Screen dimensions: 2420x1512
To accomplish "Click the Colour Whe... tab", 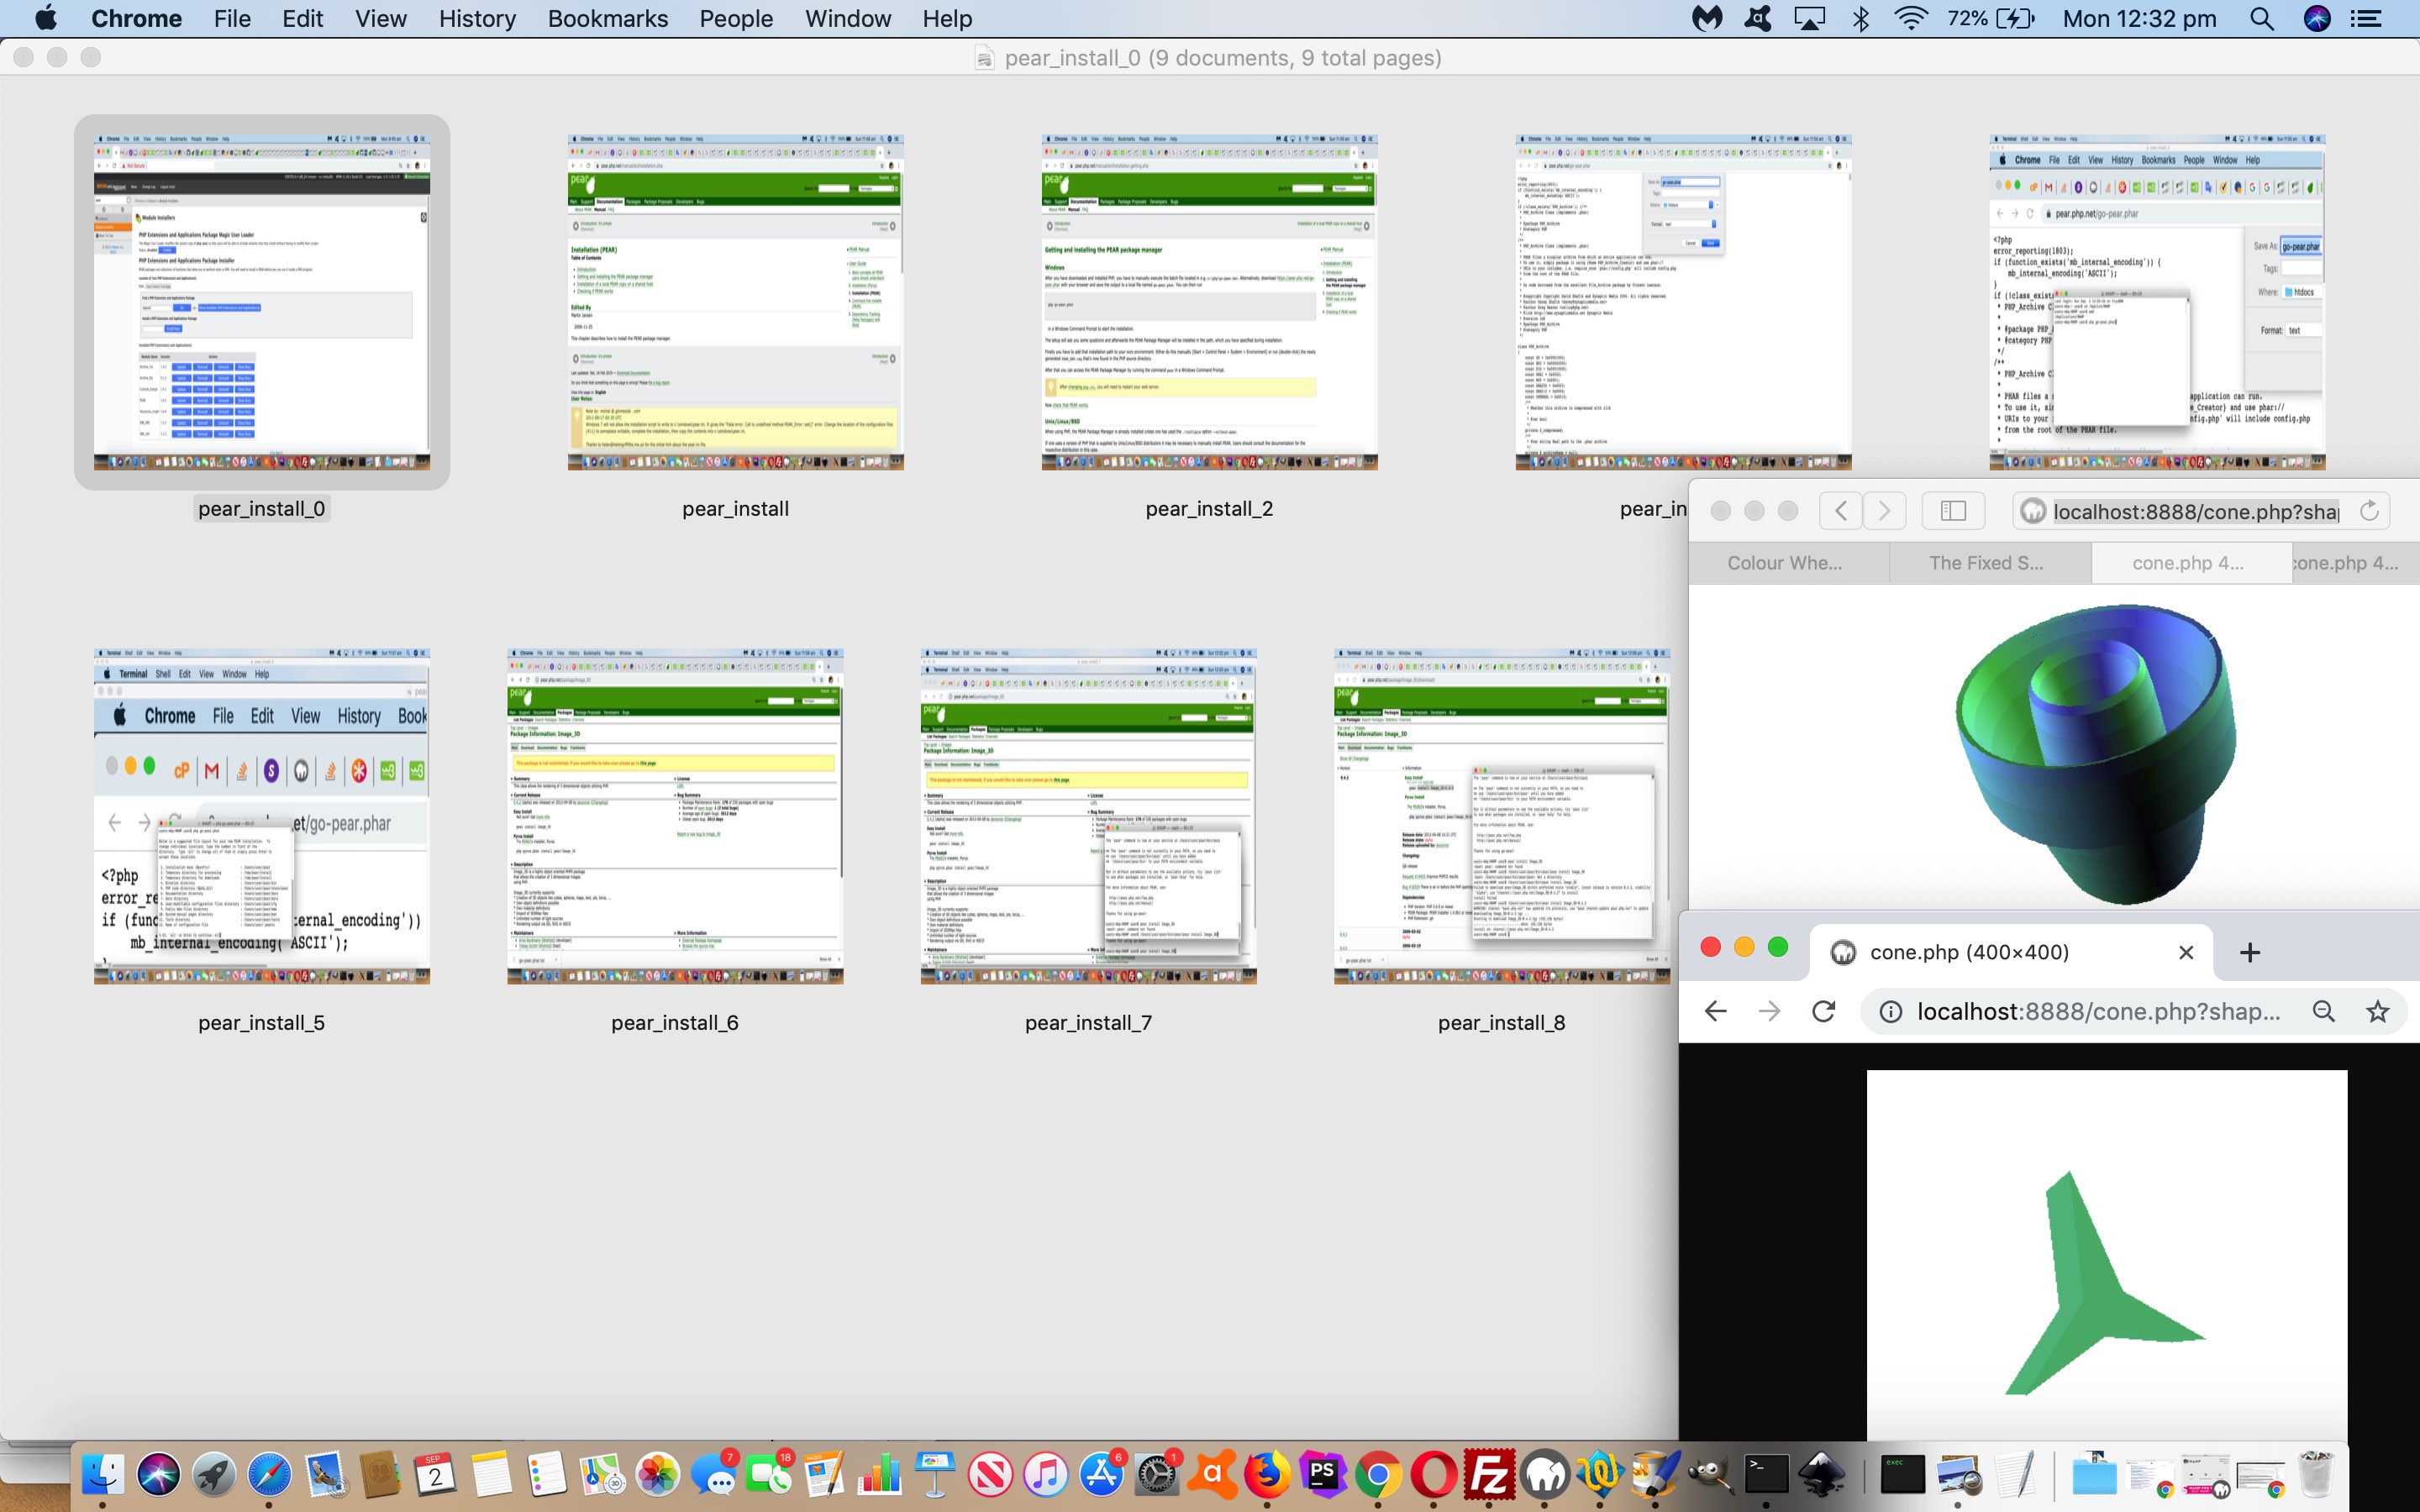I will [x=1784, y=561].
